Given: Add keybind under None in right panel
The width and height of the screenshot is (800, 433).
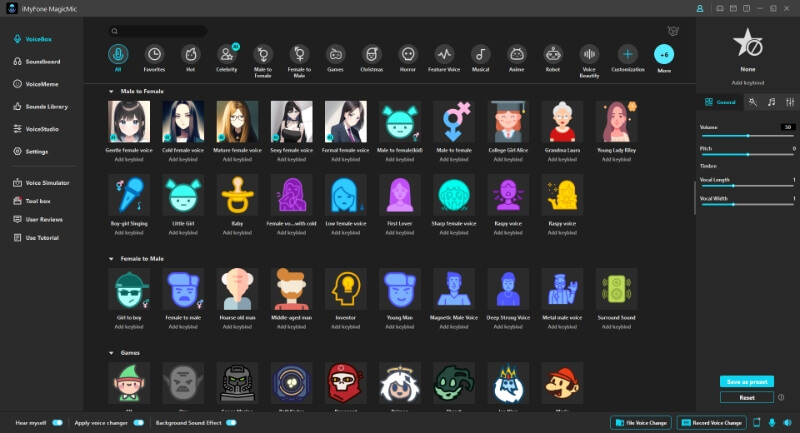Looking at the screenshot, I should coord(747,83).
